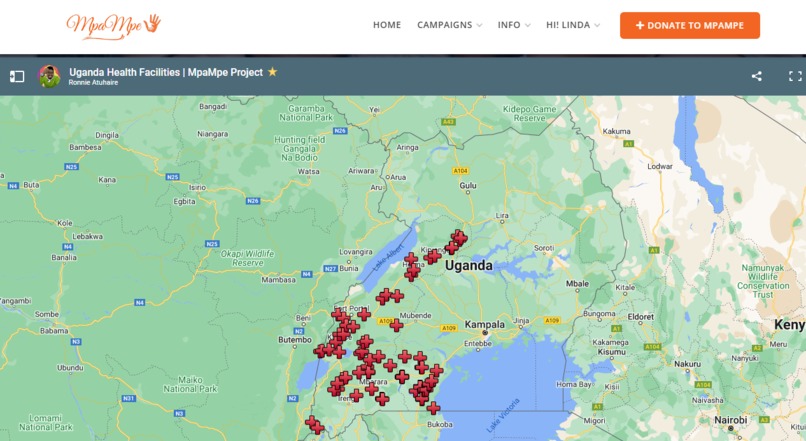
Task: Click the Bukoba label on map
Action: tap(439, 424)
